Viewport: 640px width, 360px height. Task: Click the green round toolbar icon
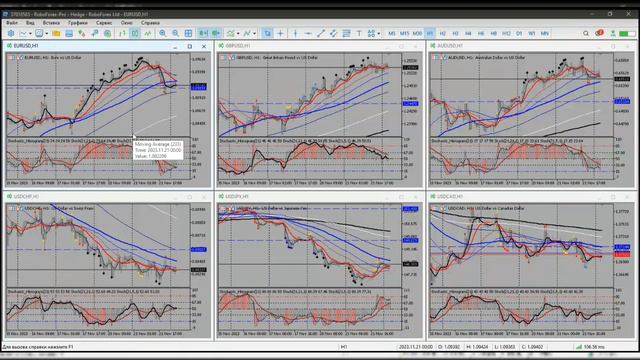coord(107,33)
